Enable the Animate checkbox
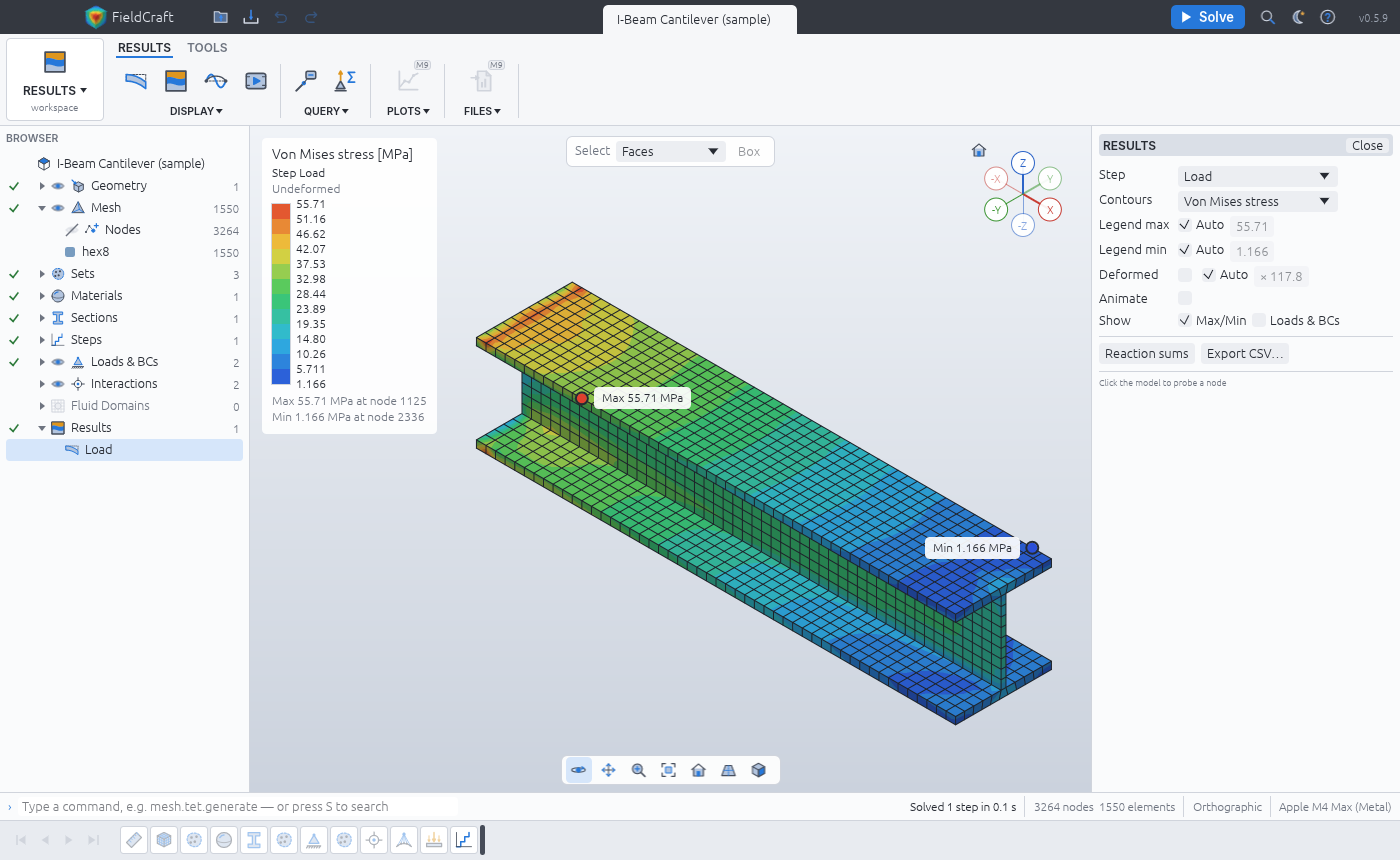Viewport: 1400px width, 860px height. [x=1185, y=298]
